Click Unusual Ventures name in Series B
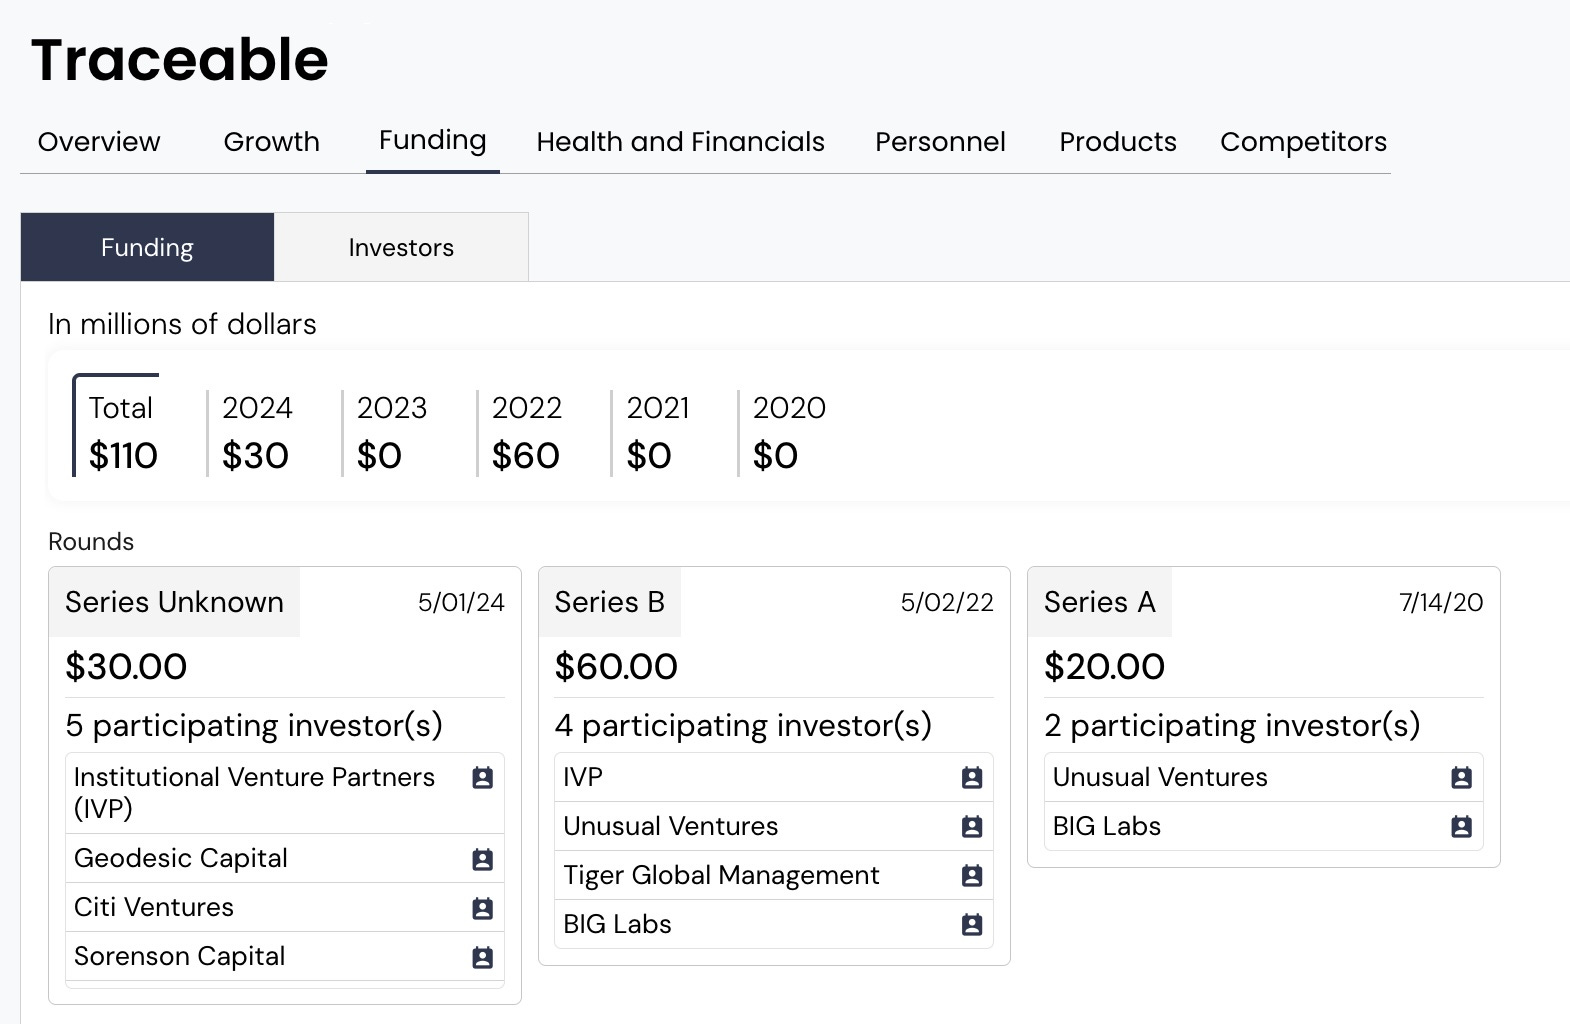 pos(671,826)
